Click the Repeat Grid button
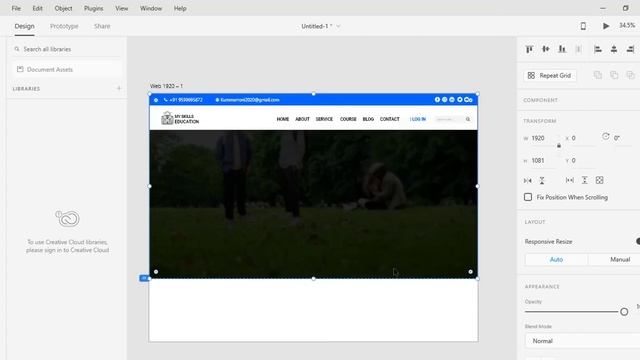Screen dimensions: 640x360 click(x=550, y=76)
